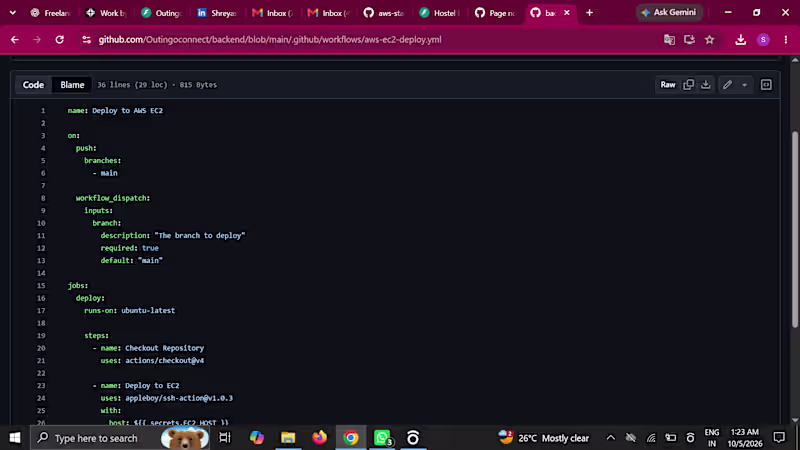Viewport: 800px width, 450px height.
Task: Expand the tab search dropdown arrow
Action: coord(12,12)
